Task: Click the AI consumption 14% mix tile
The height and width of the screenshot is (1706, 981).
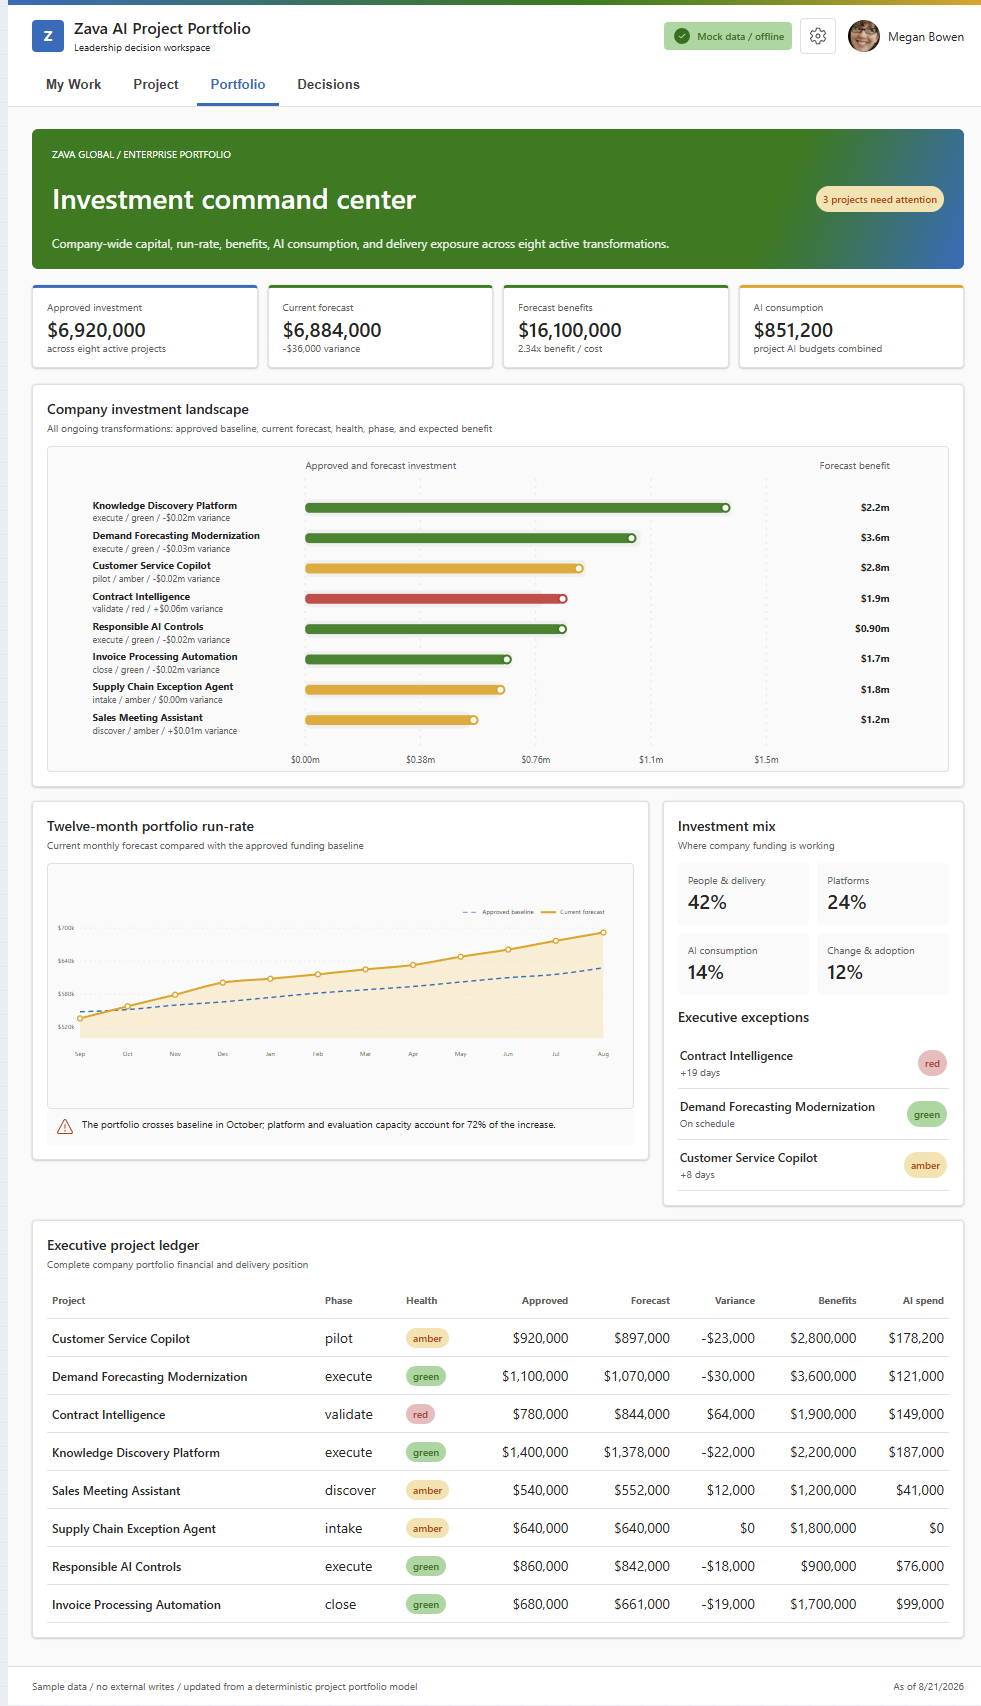Action: [743, 963]
